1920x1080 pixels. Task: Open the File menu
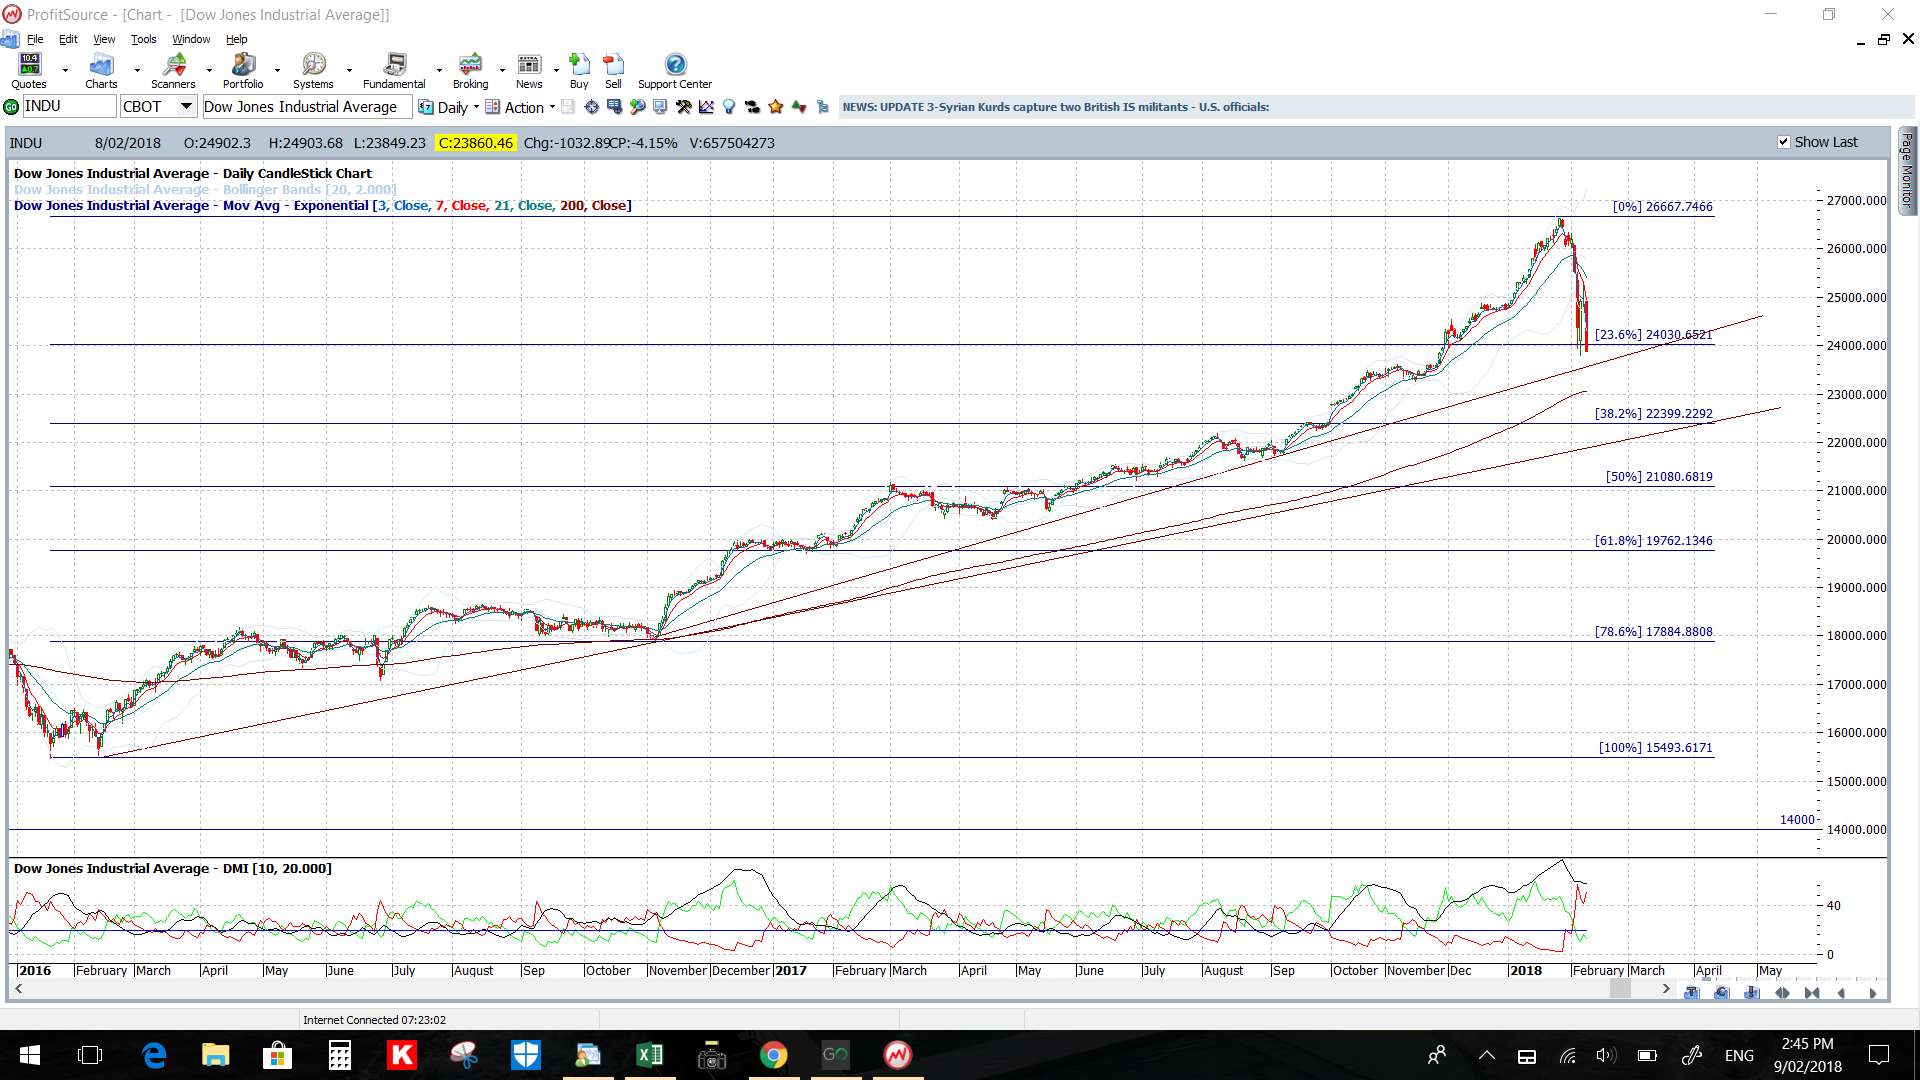coord(35,39)
